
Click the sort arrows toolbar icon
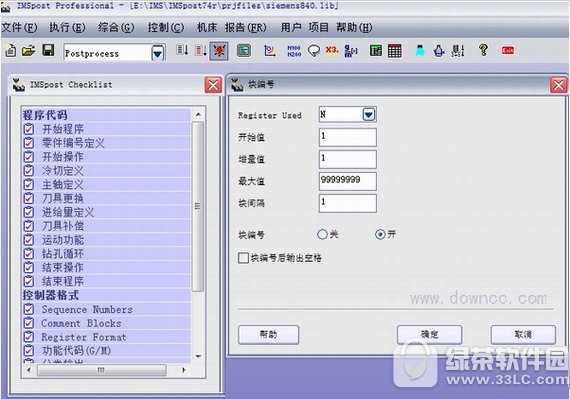pyautogui.click(x=458, y=51)
